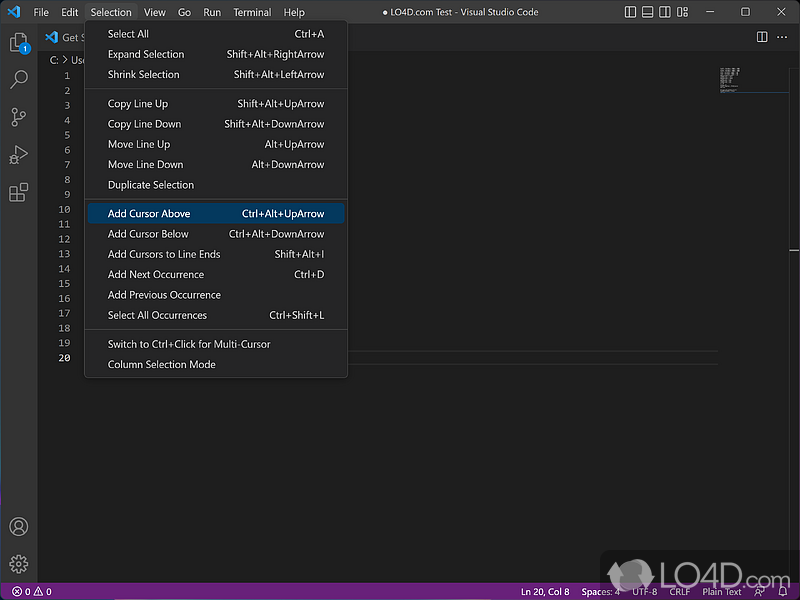Open the Go menu
The image size is (800, 600).
tap(184, 12)
